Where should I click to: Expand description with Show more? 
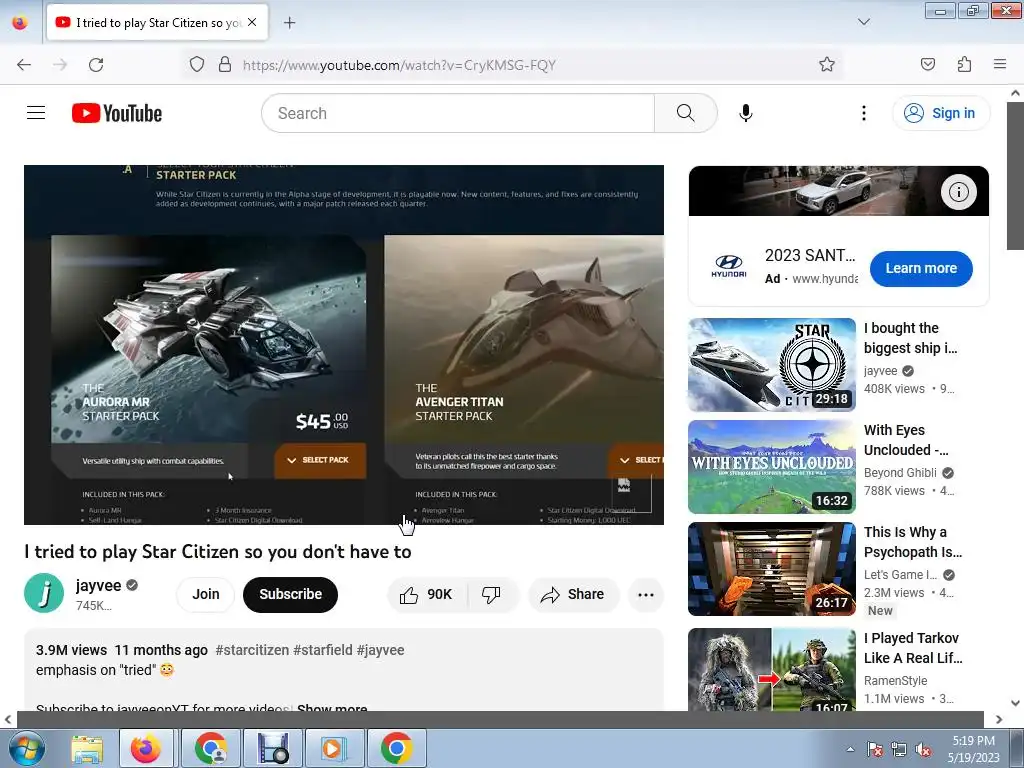tap(332, 708)
